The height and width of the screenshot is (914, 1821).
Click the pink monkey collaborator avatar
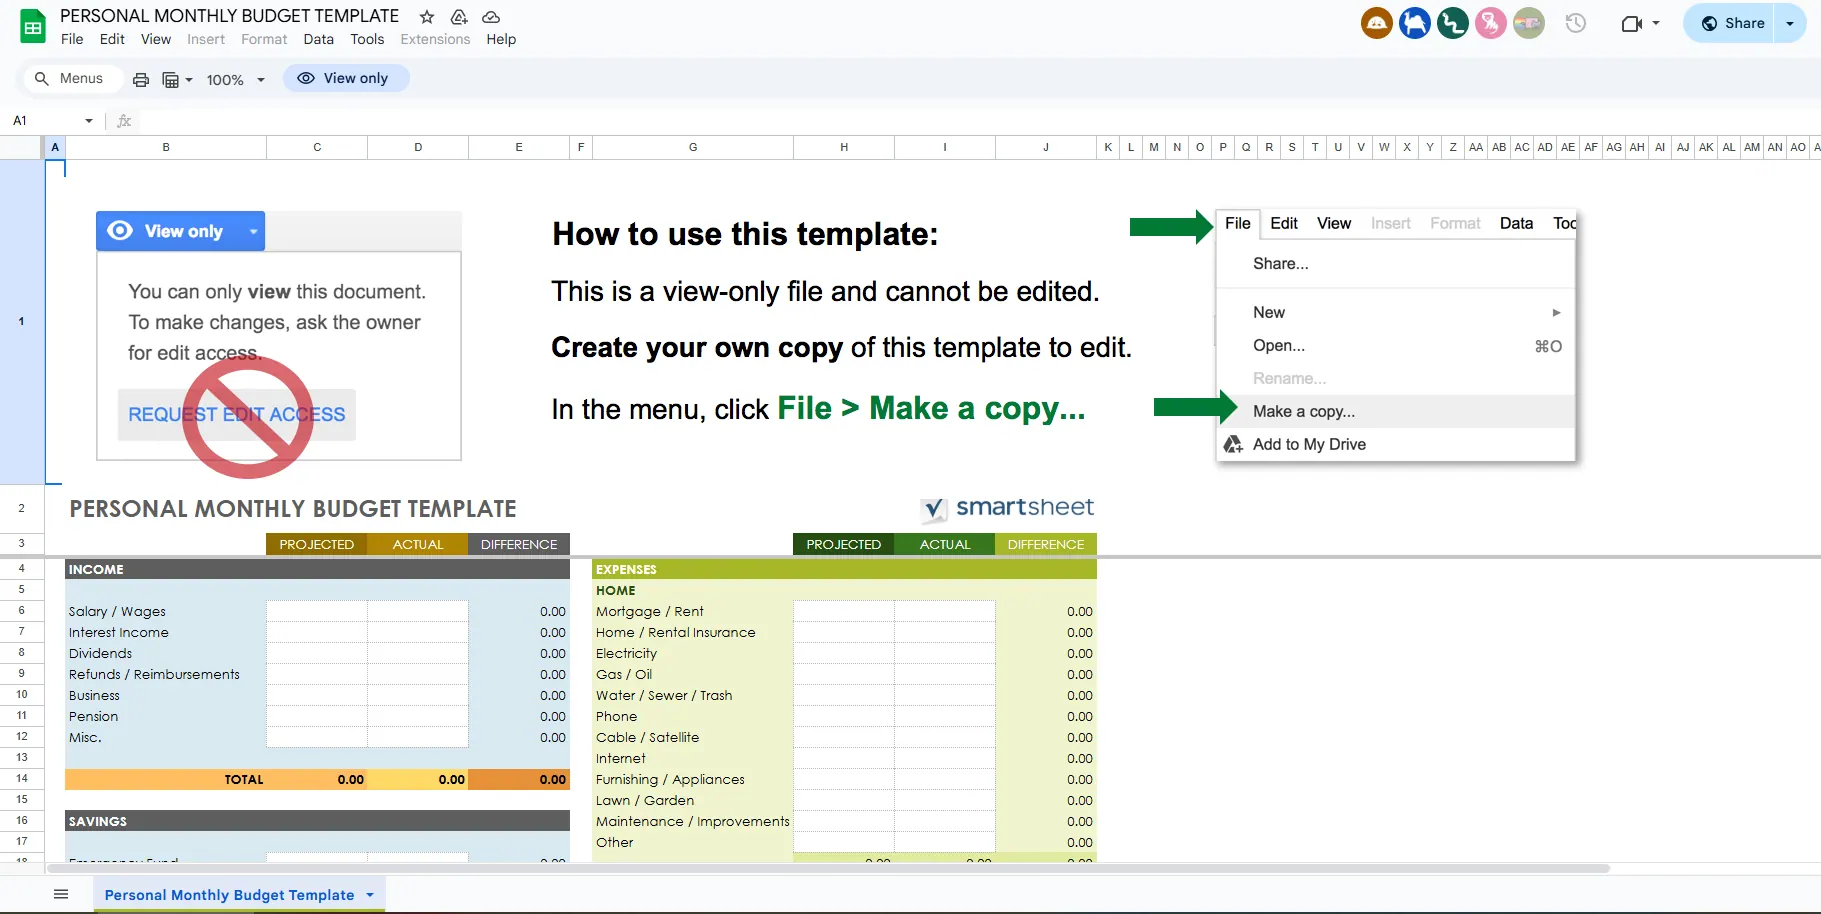click(1490, 23)
